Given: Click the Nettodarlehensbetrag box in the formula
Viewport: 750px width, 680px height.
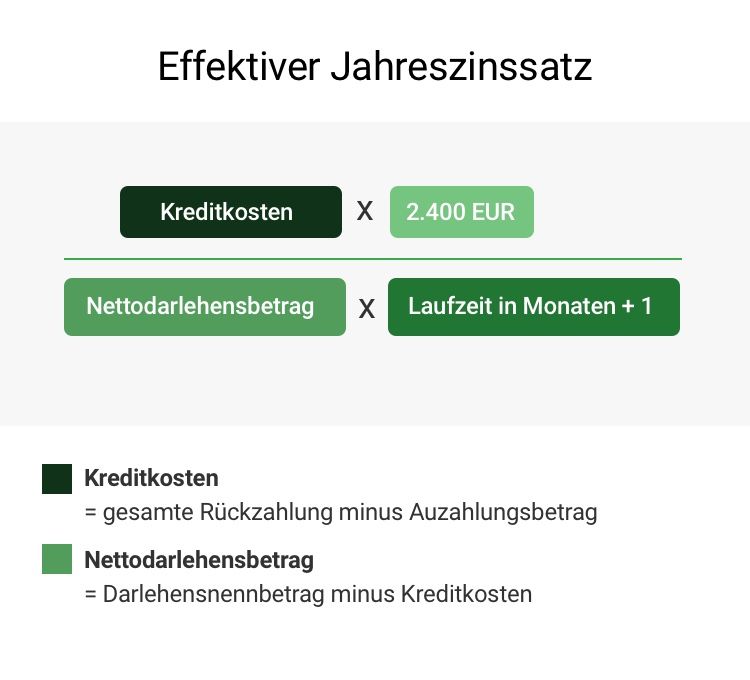Looking at the screenshot, I should (205, 307).
